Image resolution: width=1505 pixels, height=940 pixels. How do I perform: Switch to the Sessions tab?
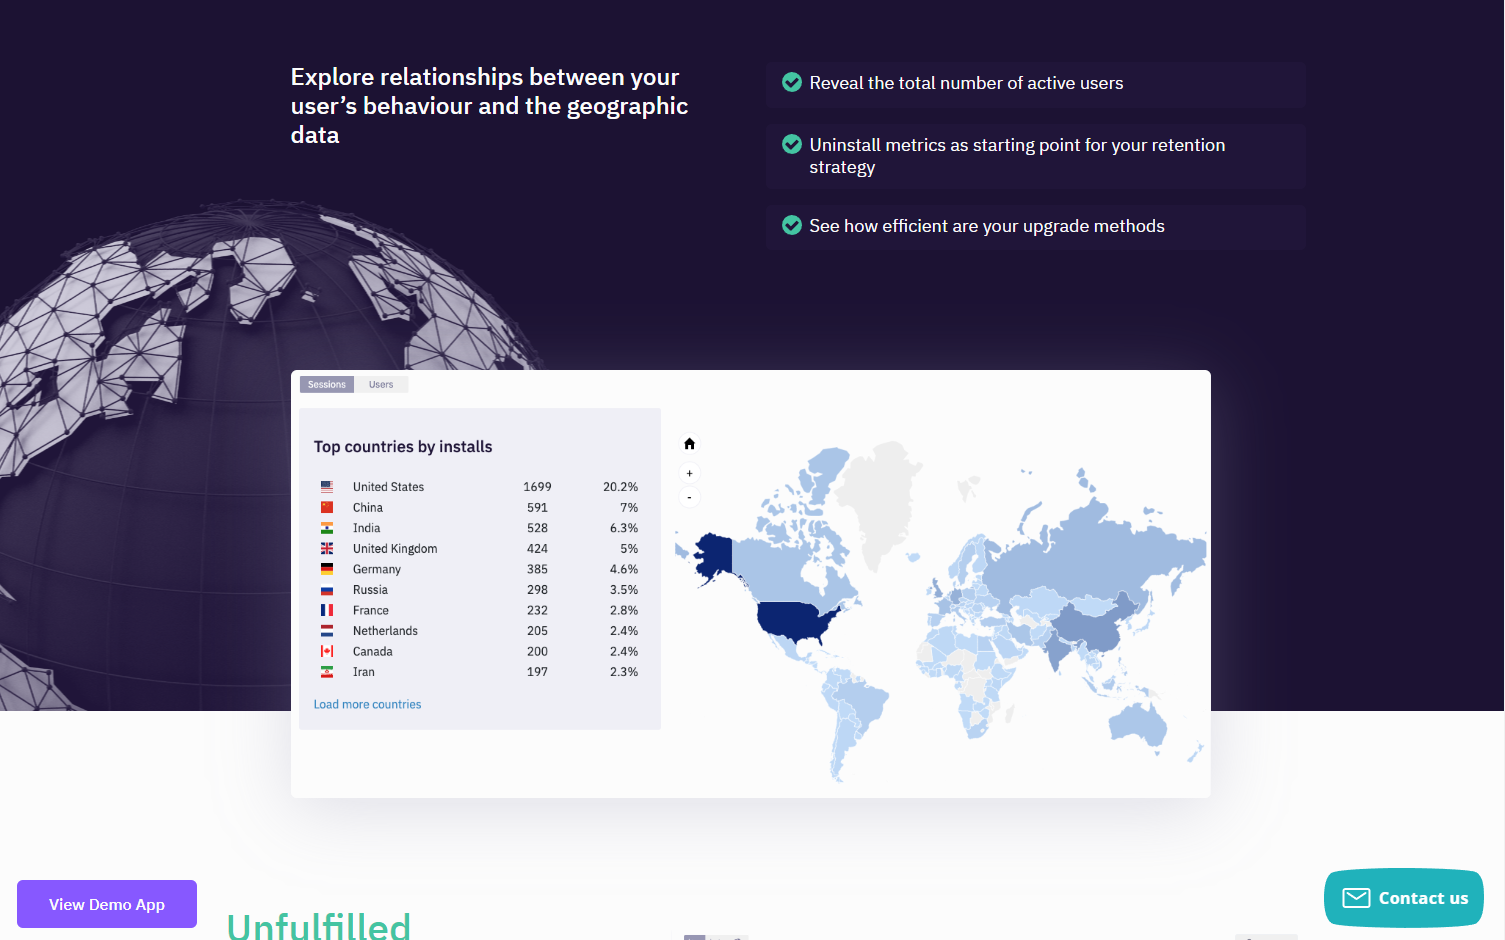pos(326,384)
